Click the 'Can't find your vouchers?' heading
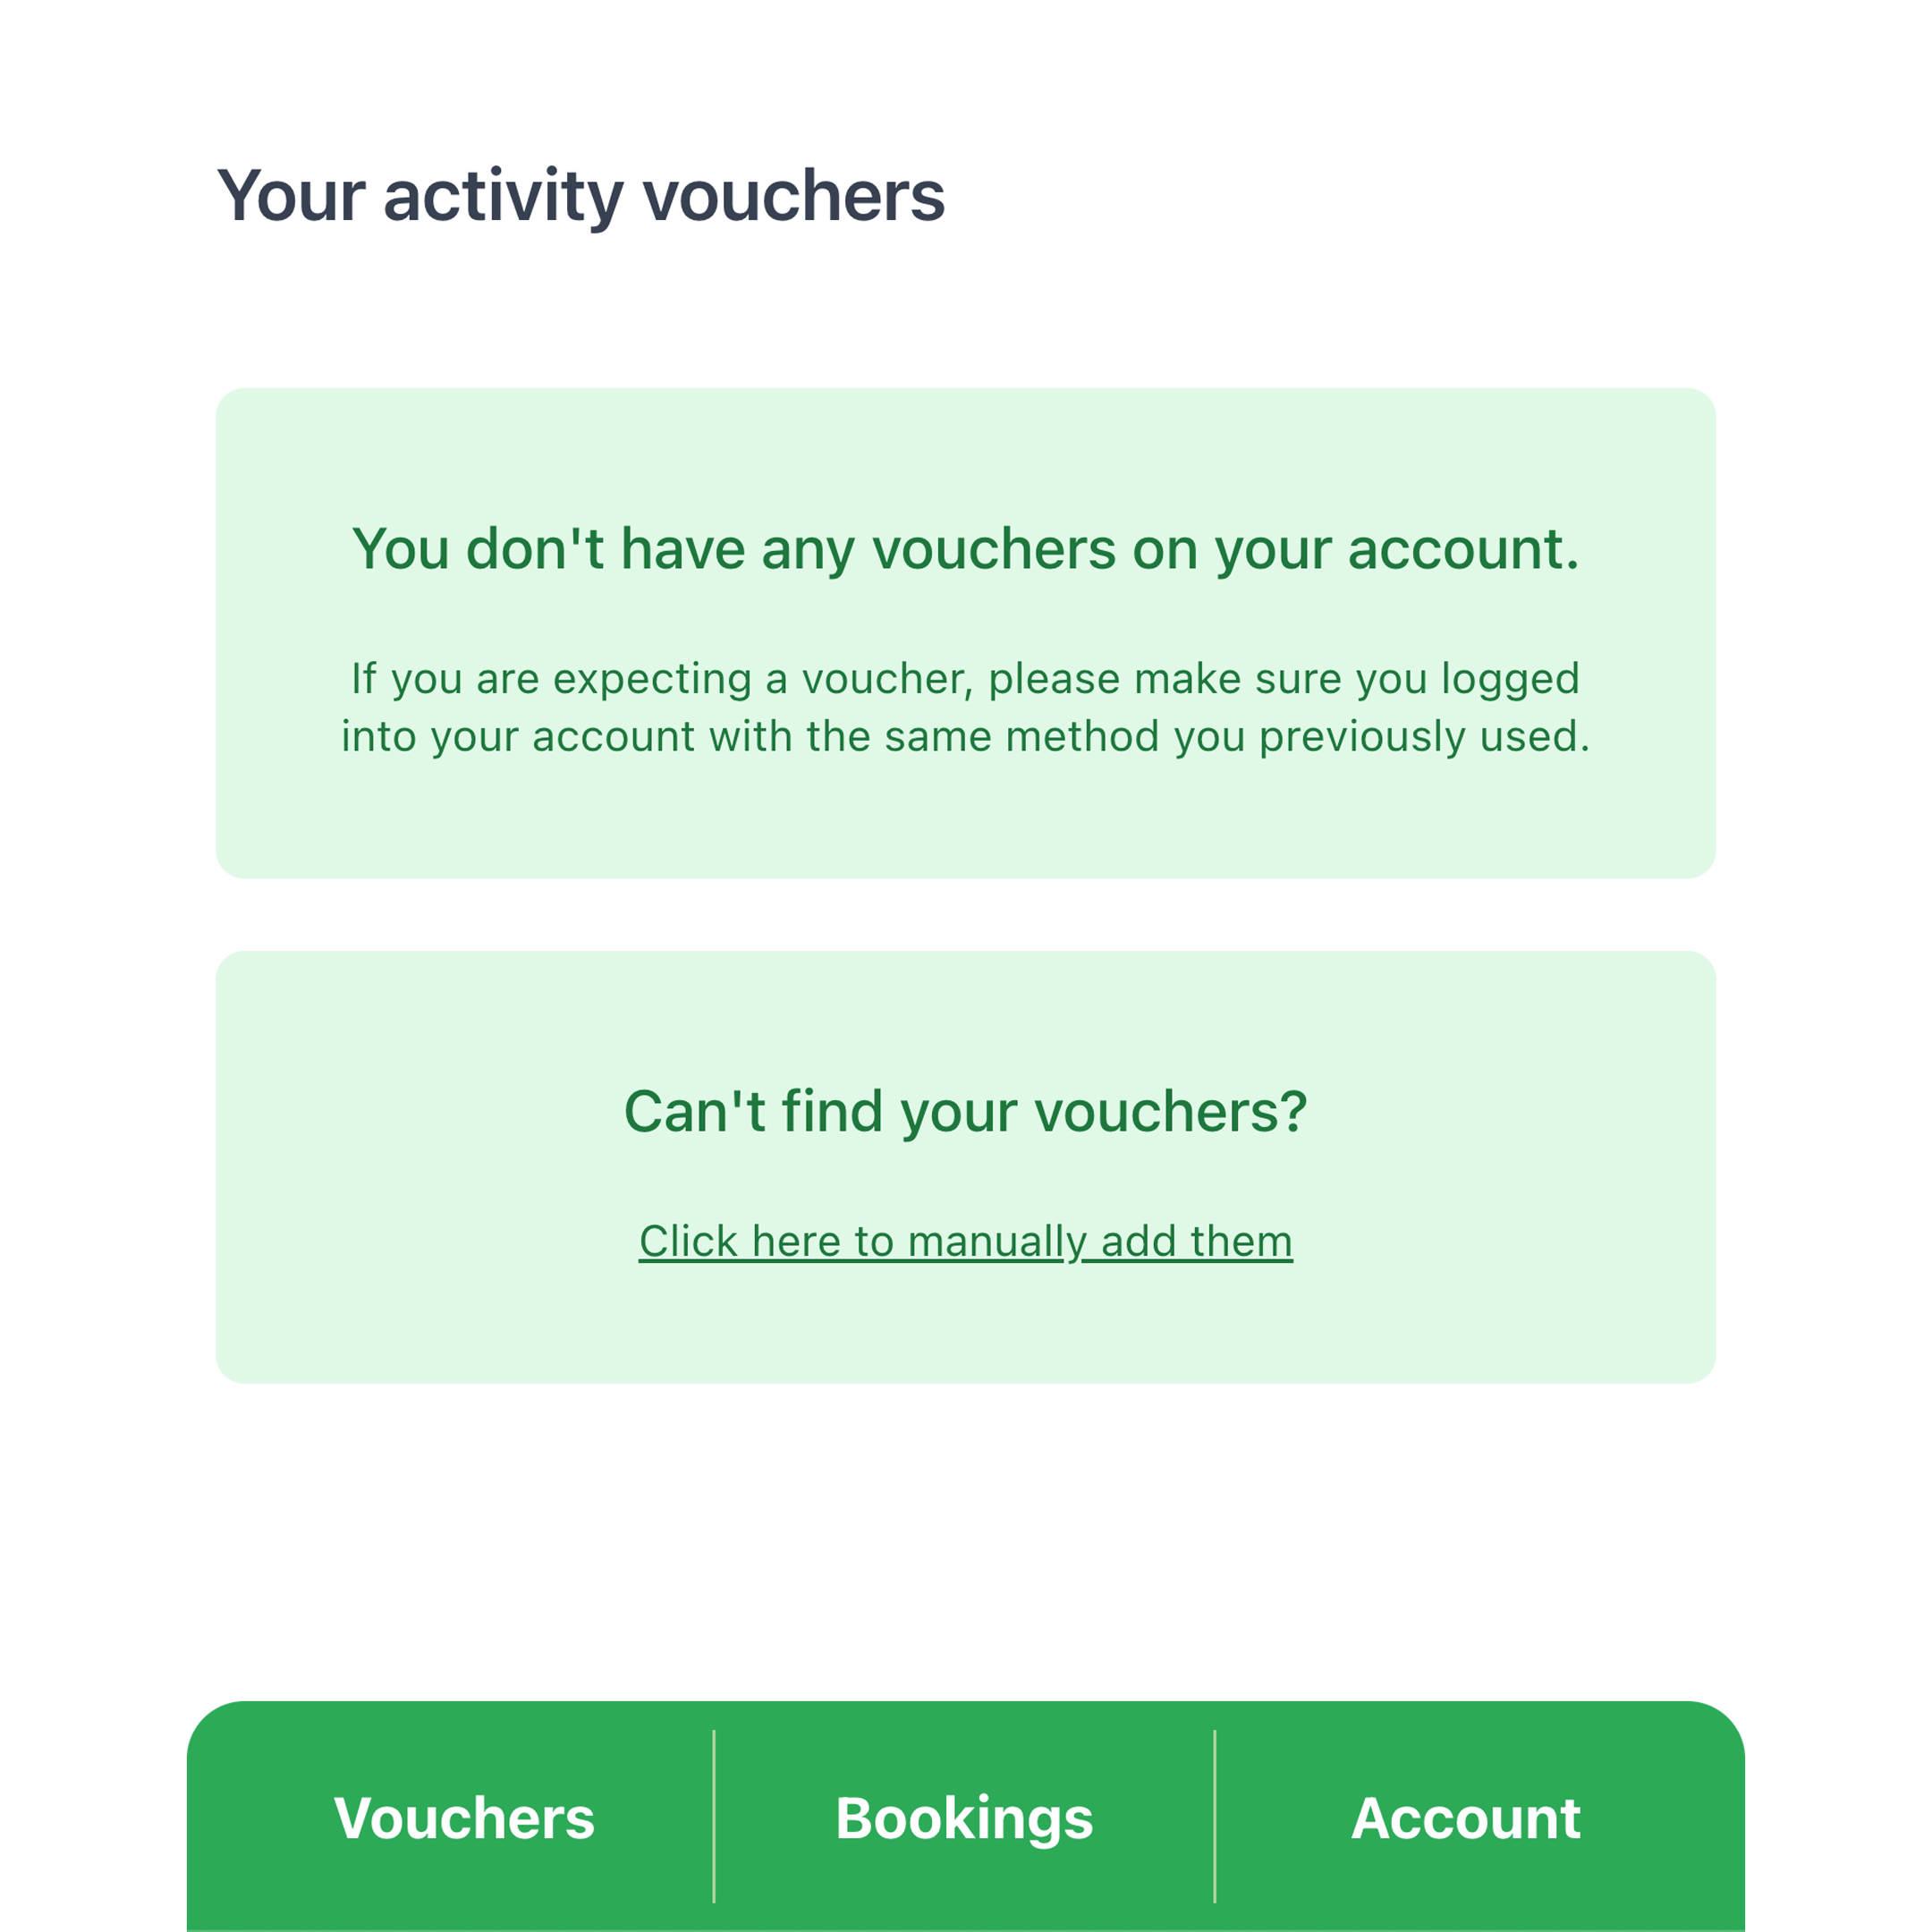 (966, 1110)
